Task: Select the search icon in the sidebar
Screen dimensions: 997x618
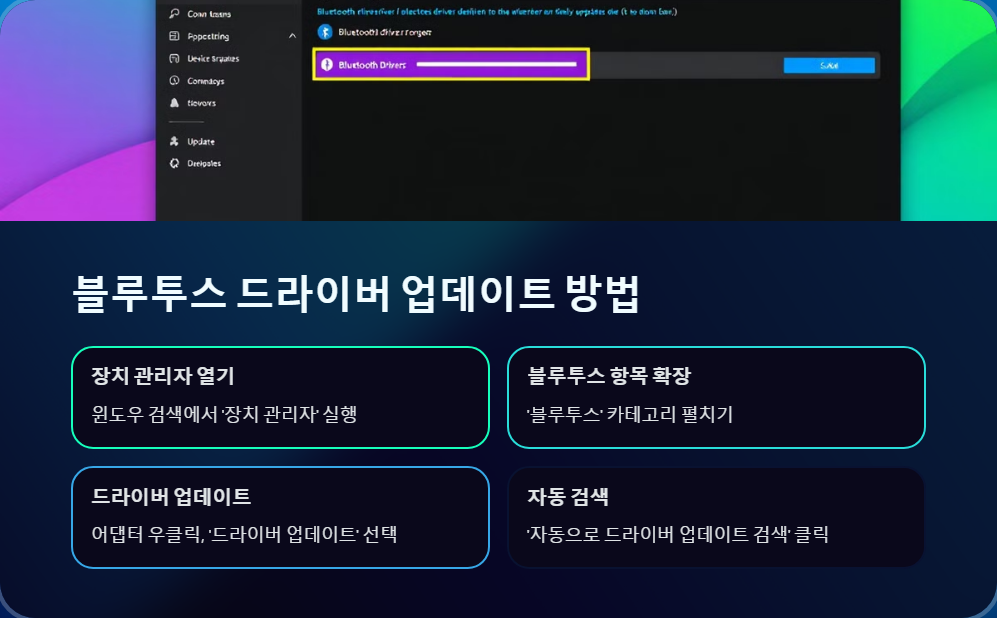Action: pos(175,14)
